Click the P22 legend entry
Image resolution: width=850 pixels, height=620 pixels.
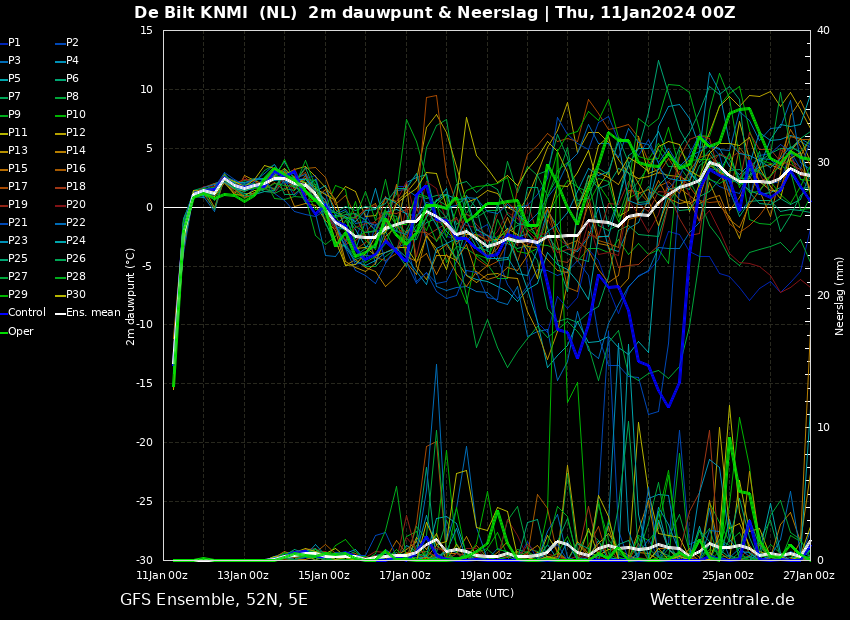(x=70, y=222)
